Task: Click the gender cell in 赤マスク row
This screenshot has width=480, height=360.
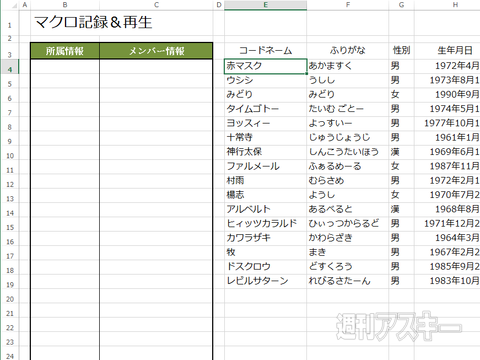Action: (401, 66)
